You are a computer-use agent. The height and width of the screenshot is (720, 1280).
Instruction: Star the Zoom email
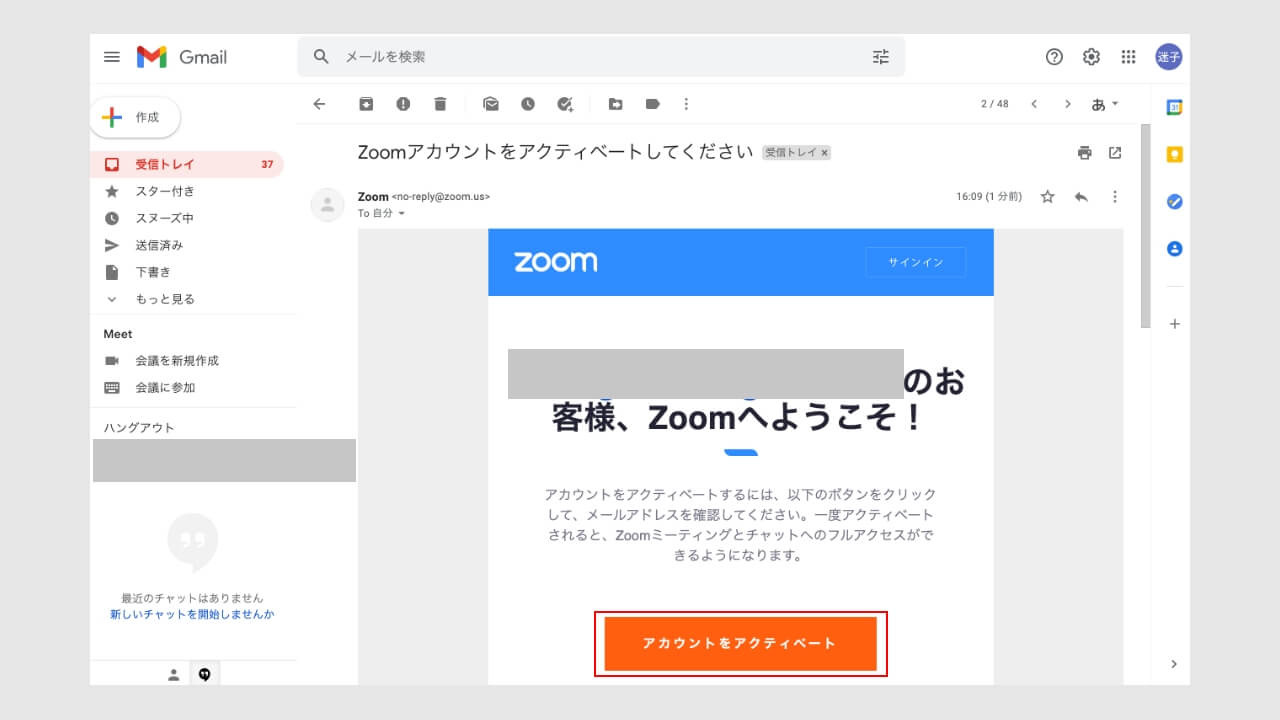(1048, 197)
